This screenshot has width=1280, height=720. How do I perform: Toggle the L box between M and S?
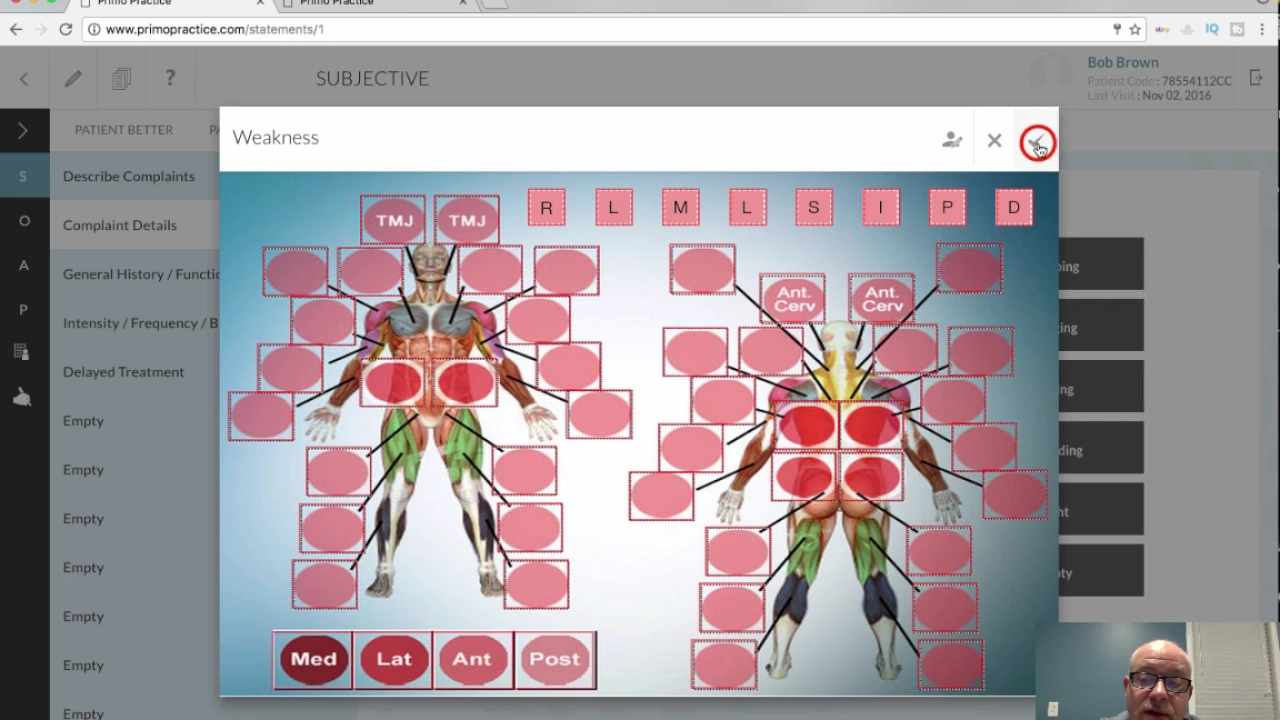748,207
